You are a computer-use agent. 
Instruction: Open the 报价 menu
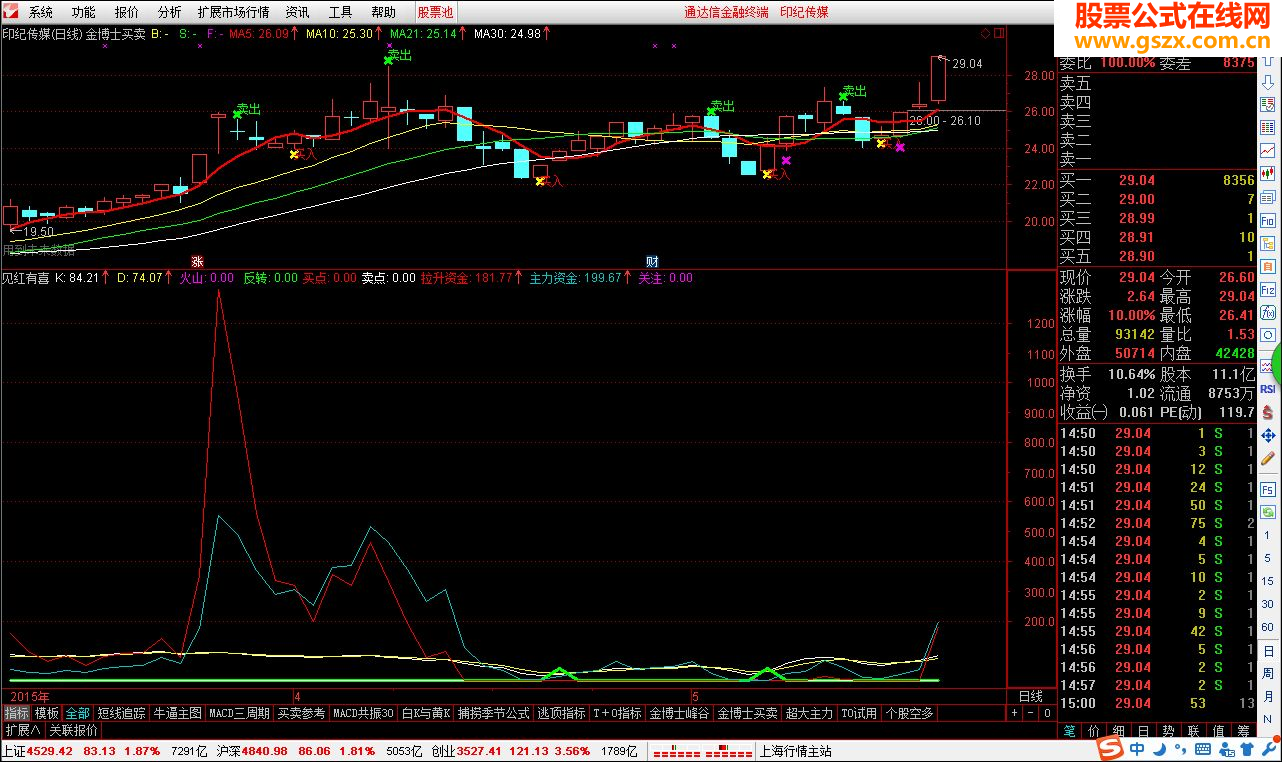tap(127, 12)
